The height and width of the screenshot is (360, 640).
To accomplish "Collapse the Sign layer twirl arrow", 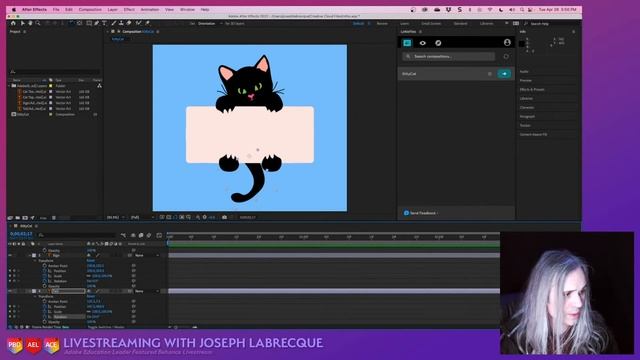I will pos(30,255).
